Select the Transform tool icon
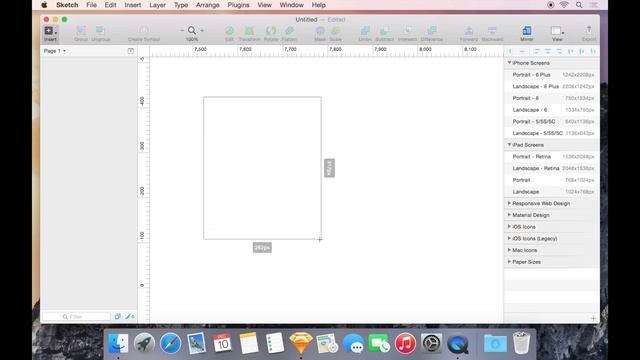The width and height of the screenshot is (640, 360). point(249,31)
